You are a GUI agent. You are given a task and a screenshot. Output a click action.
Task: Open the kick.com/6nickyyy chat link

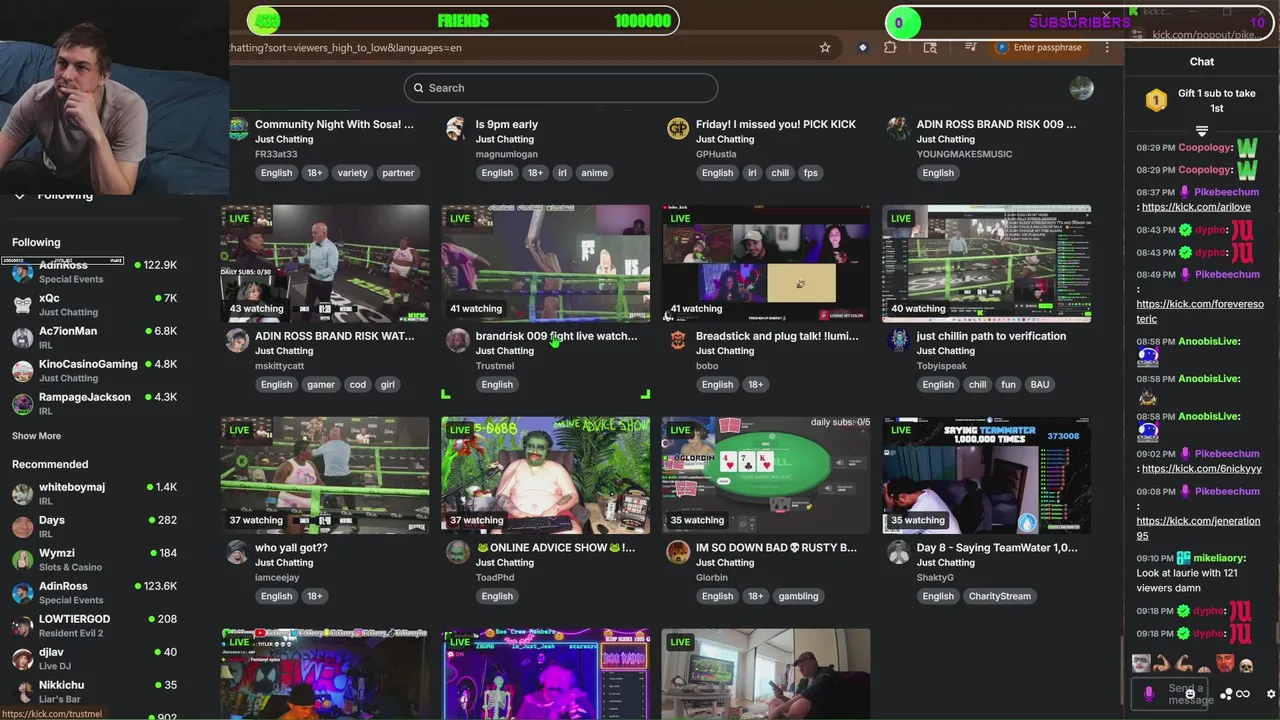point(1201,469)
